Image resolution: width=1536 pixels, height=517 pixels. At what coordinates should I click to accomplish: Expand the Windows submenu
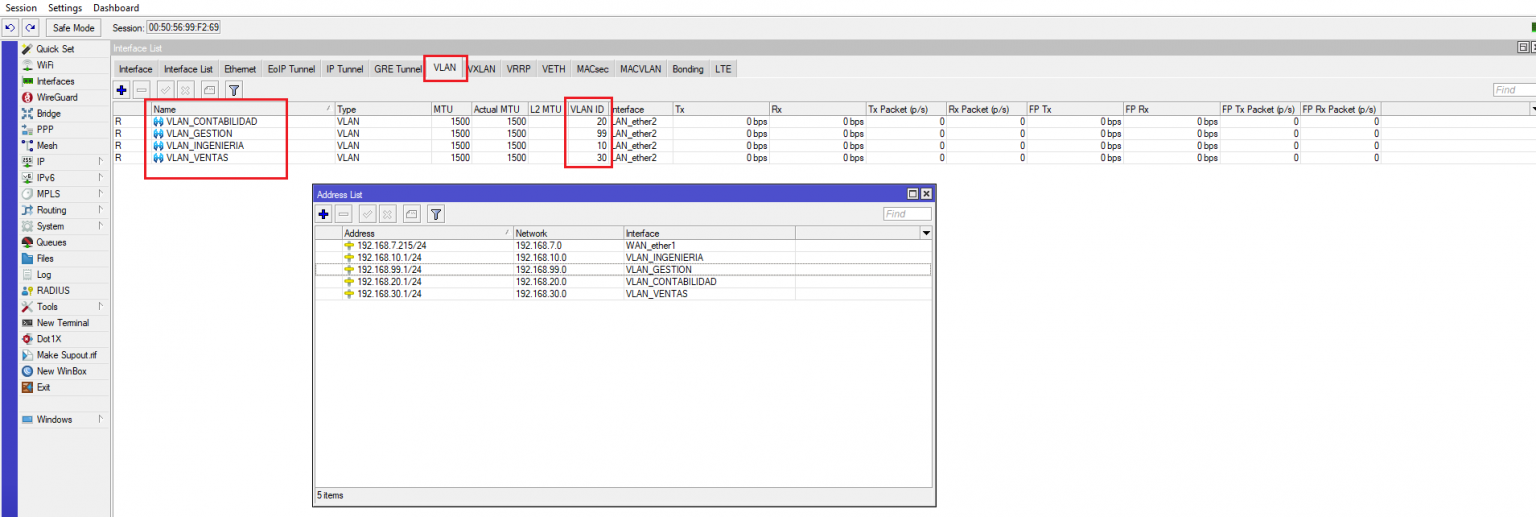point(100,419)
